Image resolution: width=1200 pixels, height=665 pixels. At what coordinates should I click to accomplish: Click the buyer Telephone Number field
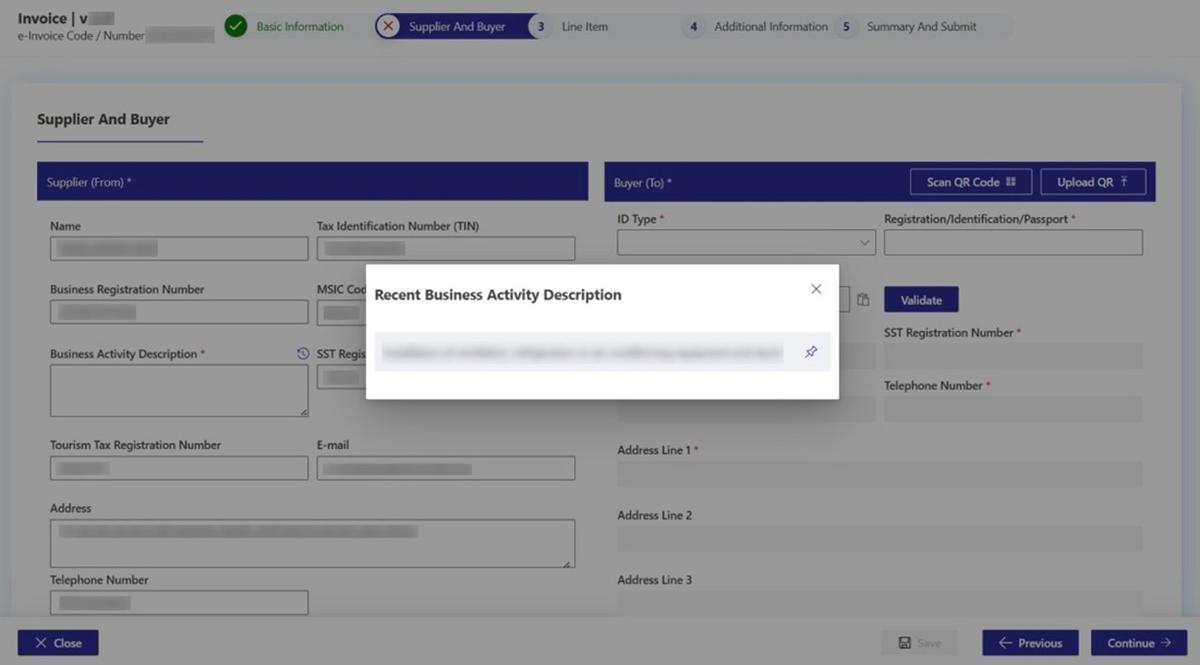pyautogui.click(x=1013, y=409)
